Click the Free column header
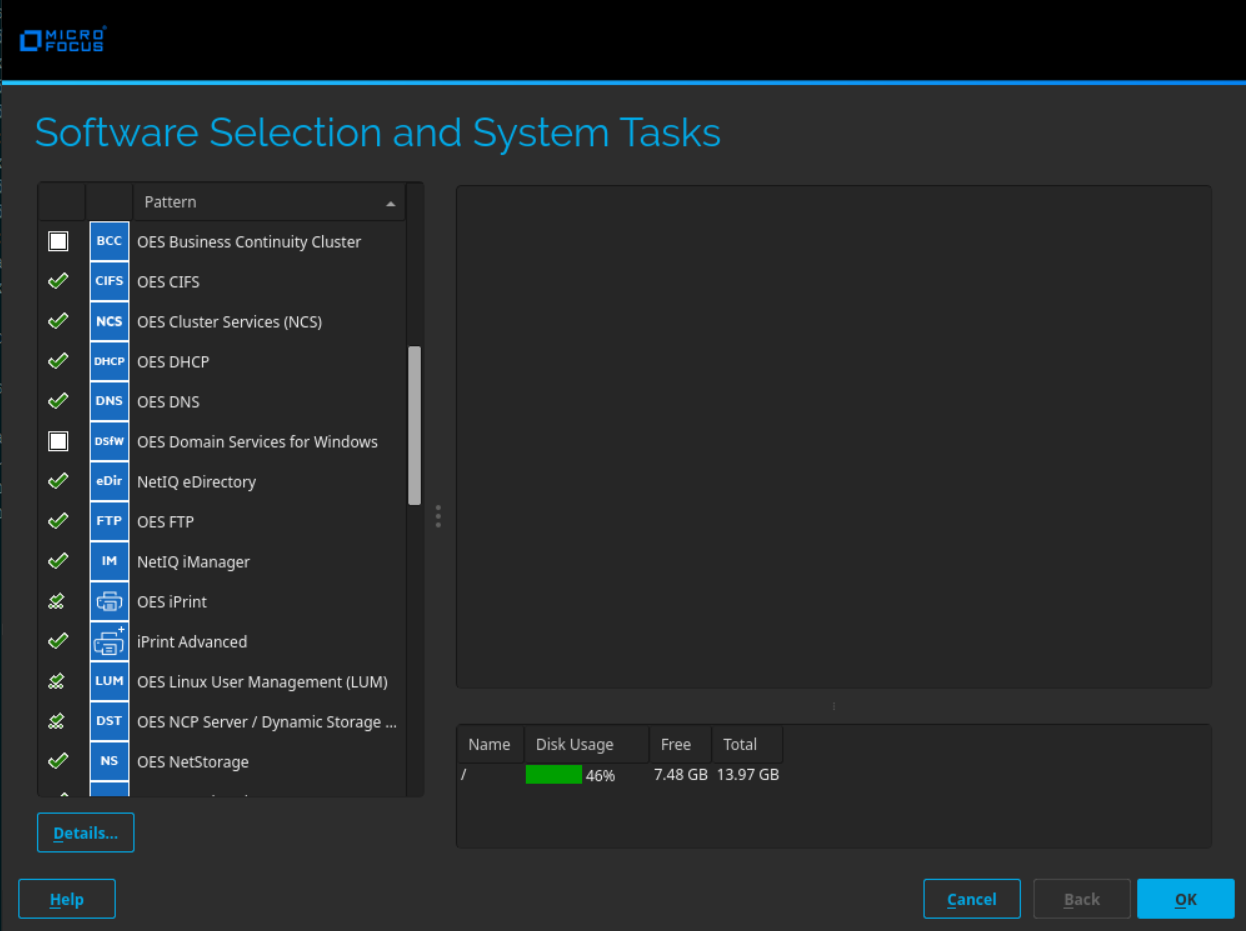The width and height of the screenshot is (1246, 931). click(x=678, y=745)
